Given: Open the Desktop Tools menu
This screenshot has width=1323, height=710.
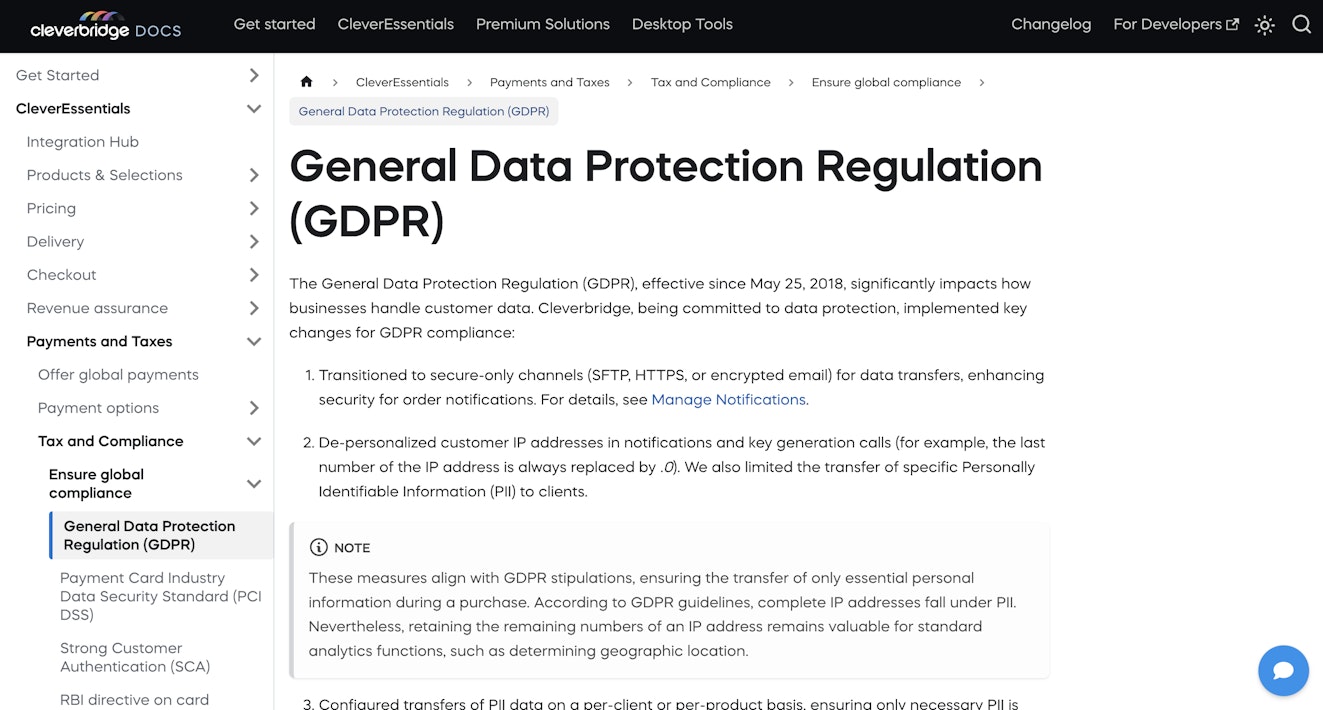Looking at the screenshot, I should click(x=682, y=24).
